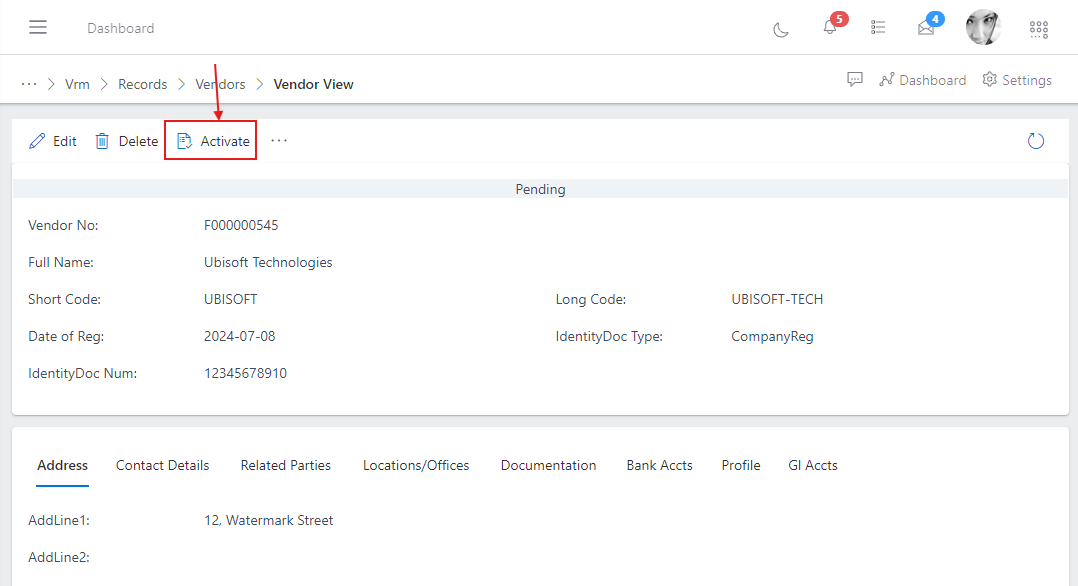Open the apps grid launcher
Image resolution: width=1078 pixels, height=586 pixels.
coord(1038,29)
